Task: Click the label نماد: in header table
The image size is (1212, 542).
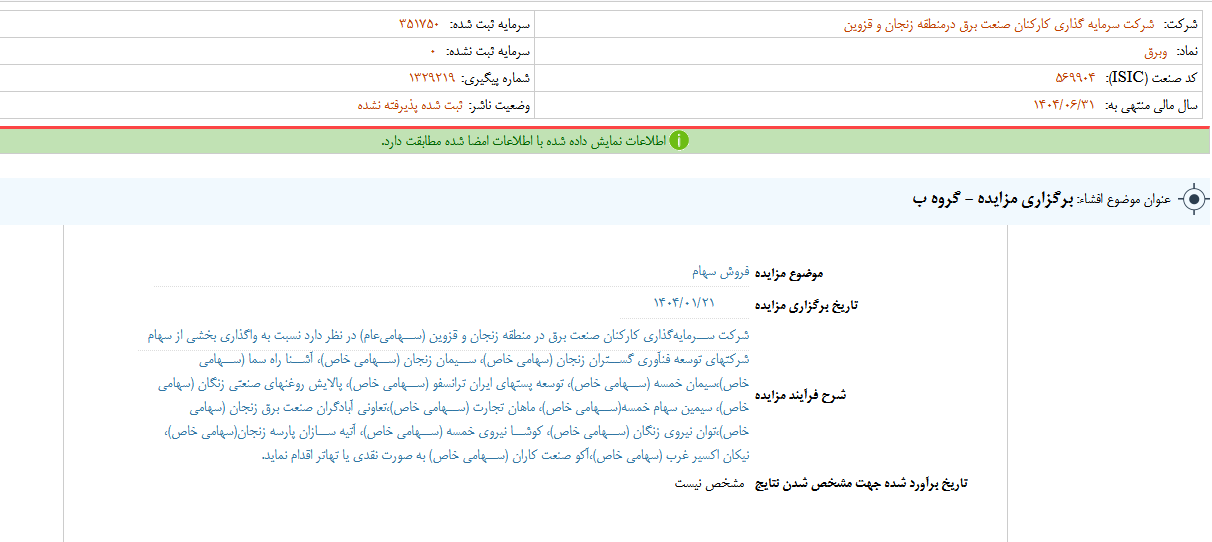Action: click(1186, 52)
